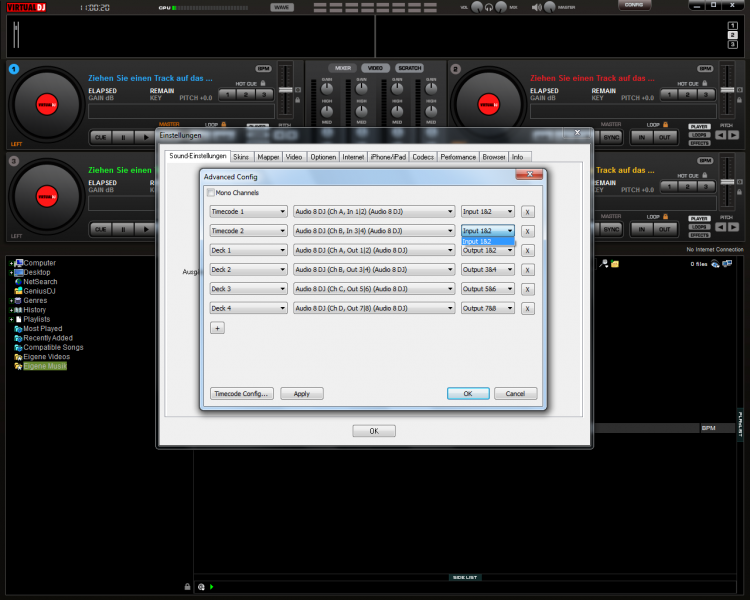Click Cancel in Advanced Config
750x600 pixels.
515,394
